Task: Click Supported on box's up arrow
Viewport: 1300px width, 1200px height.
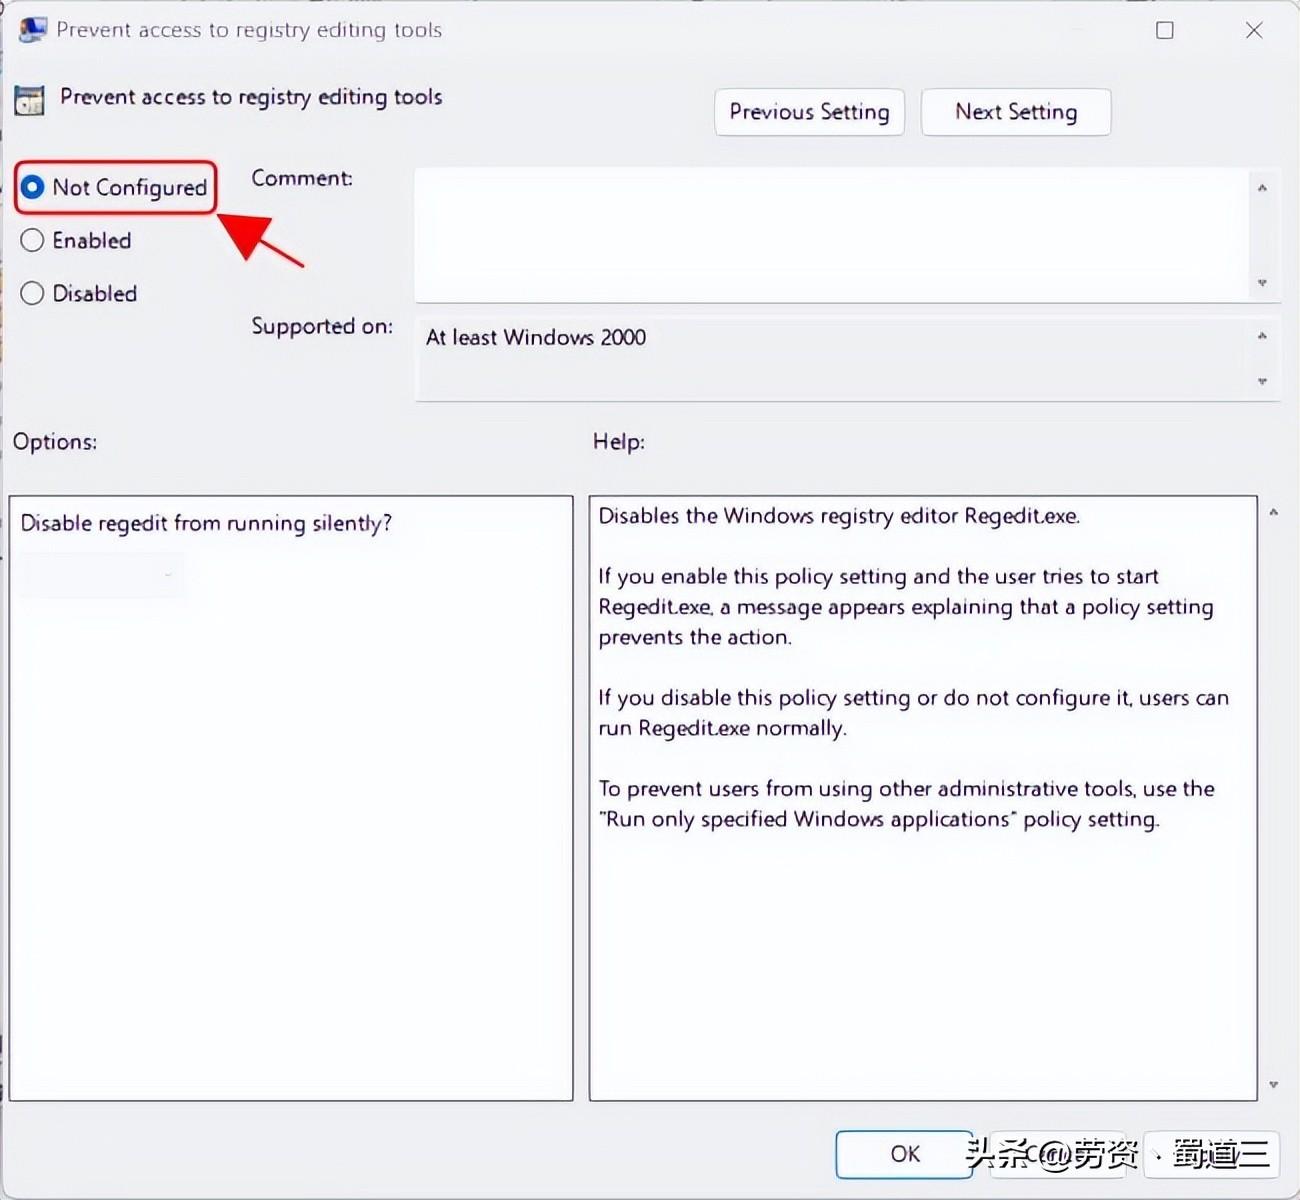Action: (x=1262, y=336)
